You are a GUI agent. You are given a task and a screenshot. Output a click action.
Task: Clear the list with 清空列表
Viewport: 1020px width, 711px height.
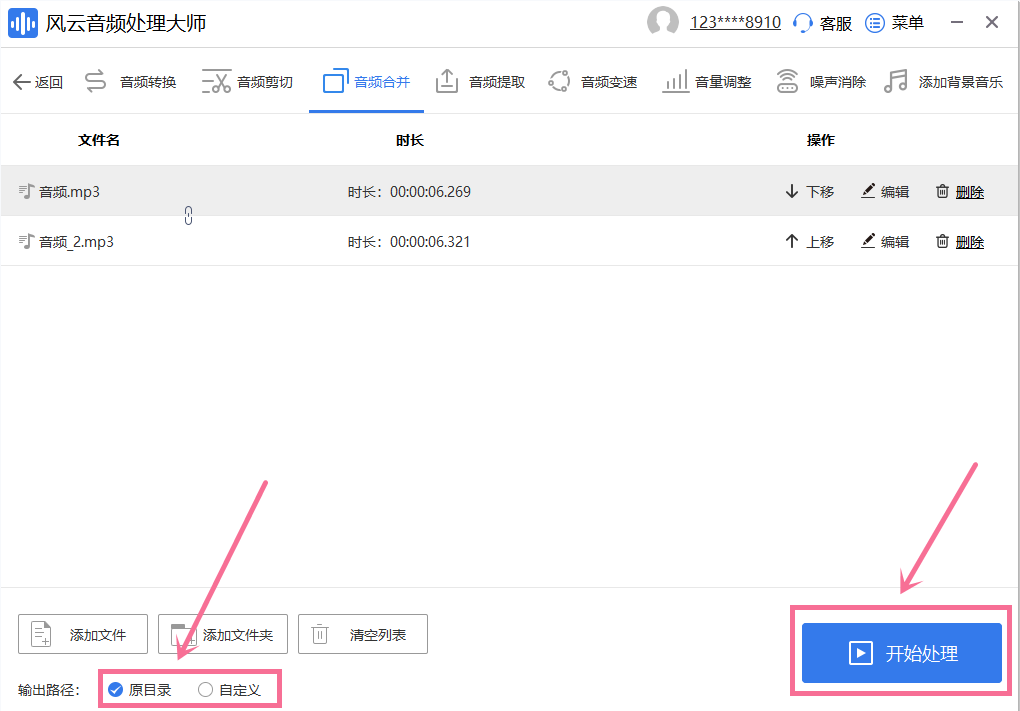click(363, 634)
